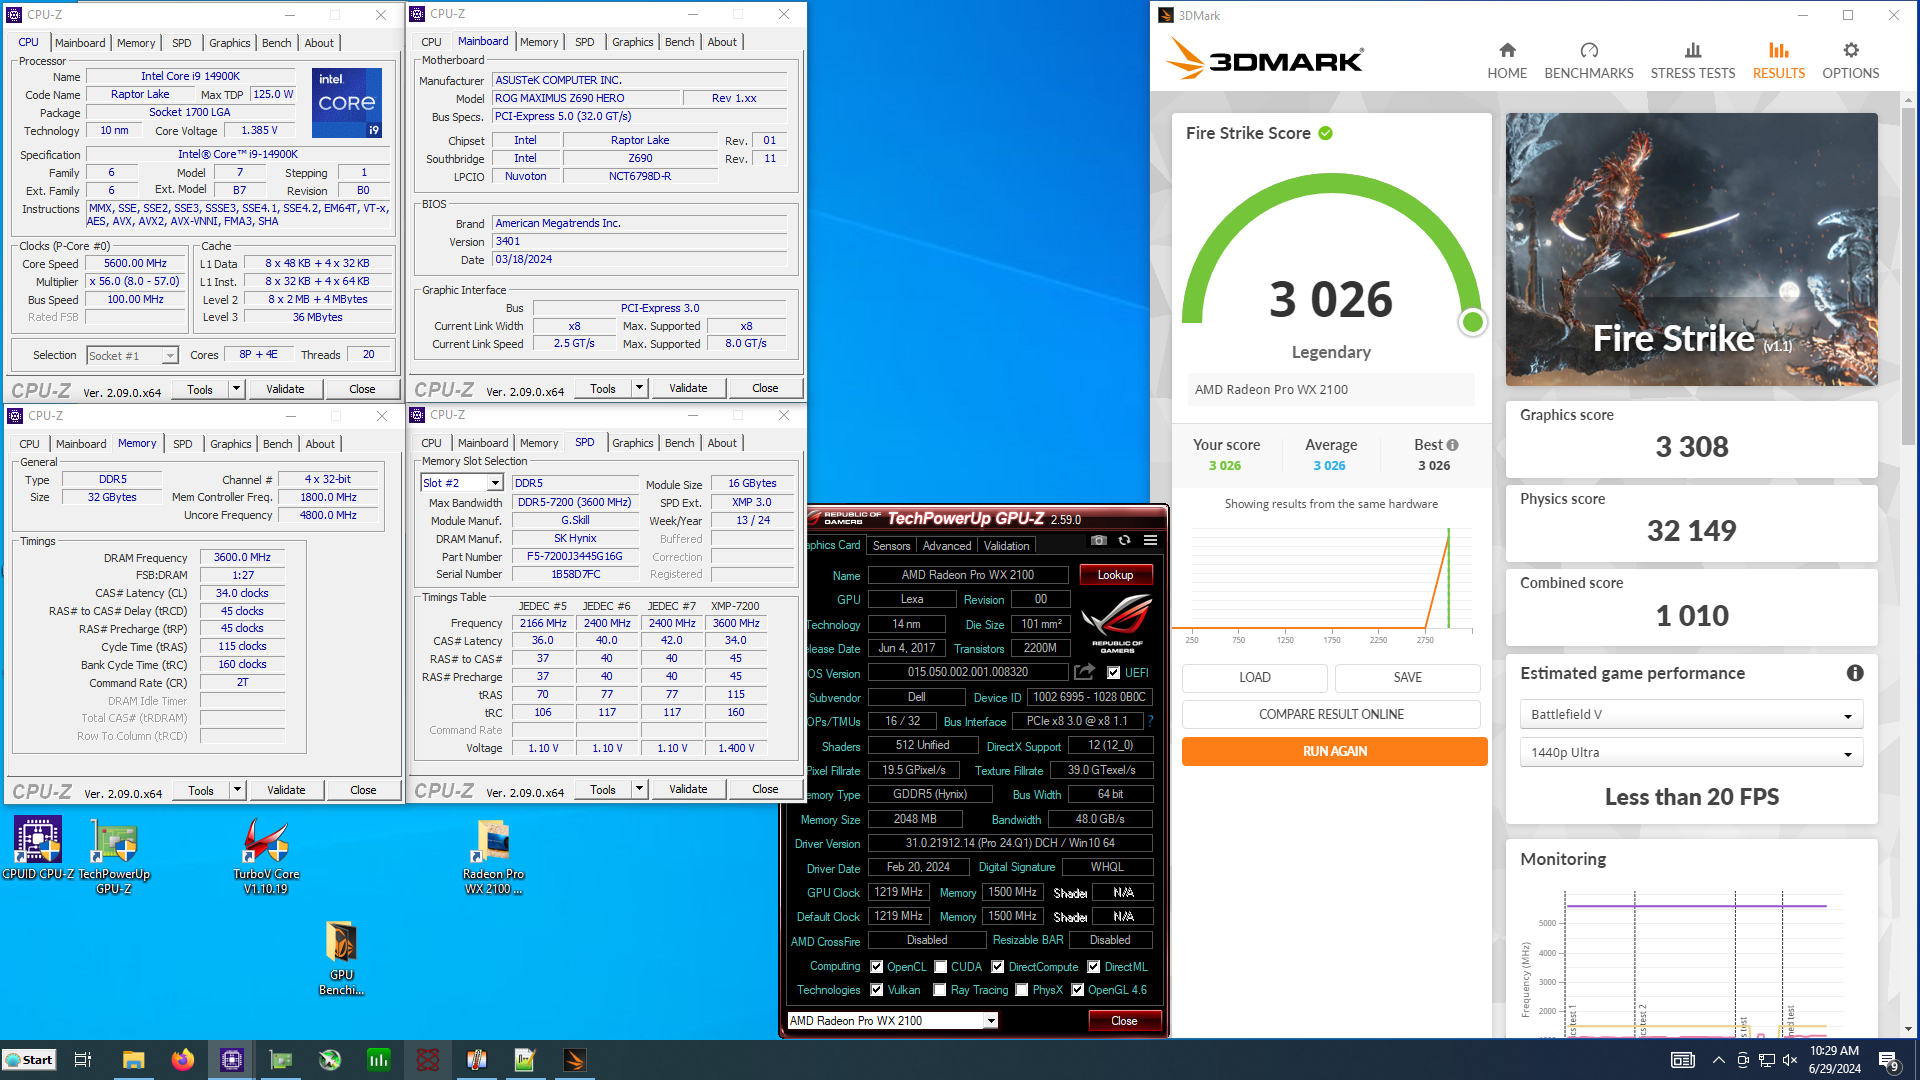Expand Tools arrow in CPU-Z CPU window
Image resolution: width=1920 pixels, height=1080 pixels.
click(237, 389)
